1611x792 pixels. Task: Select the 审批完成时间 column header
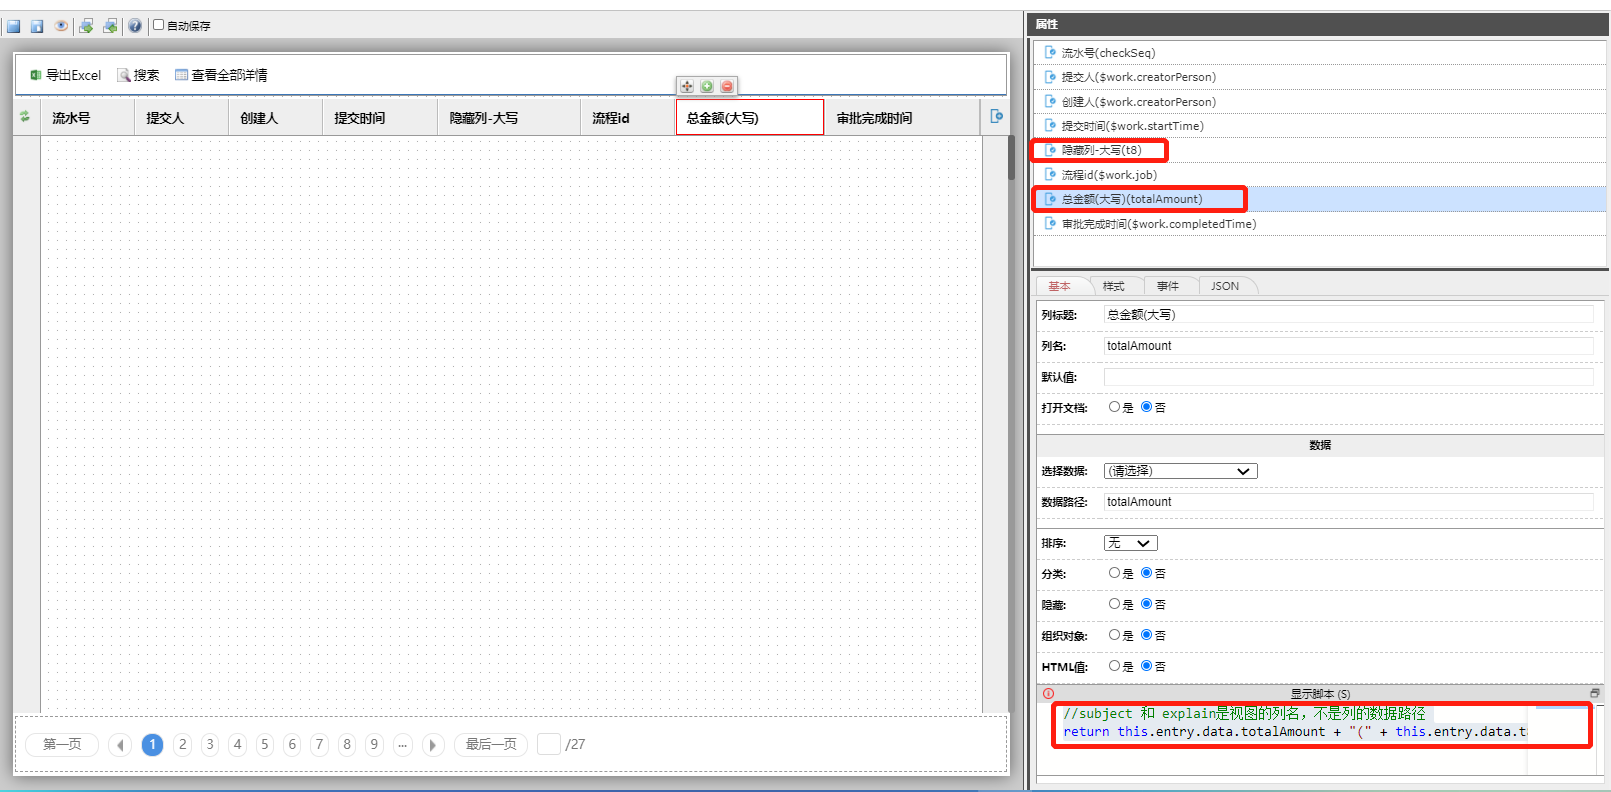(902, 117)
